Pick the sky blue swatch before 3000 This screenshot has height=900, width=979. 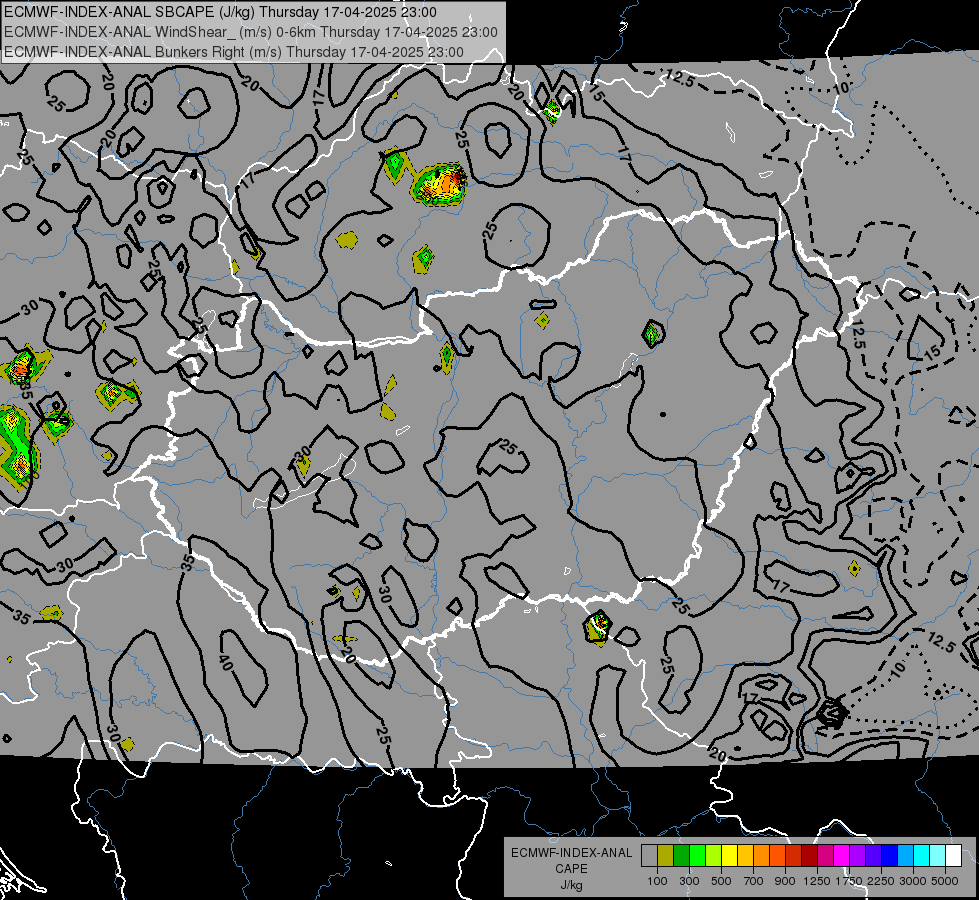905,856
